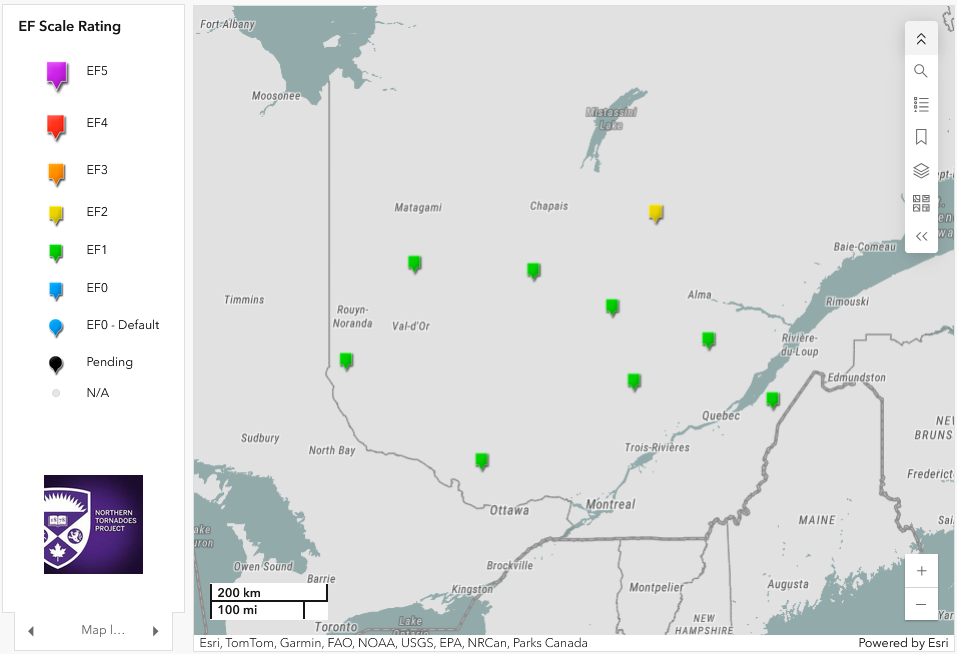
Task: Open the legend list tool
Action: [x=921, y=104]
